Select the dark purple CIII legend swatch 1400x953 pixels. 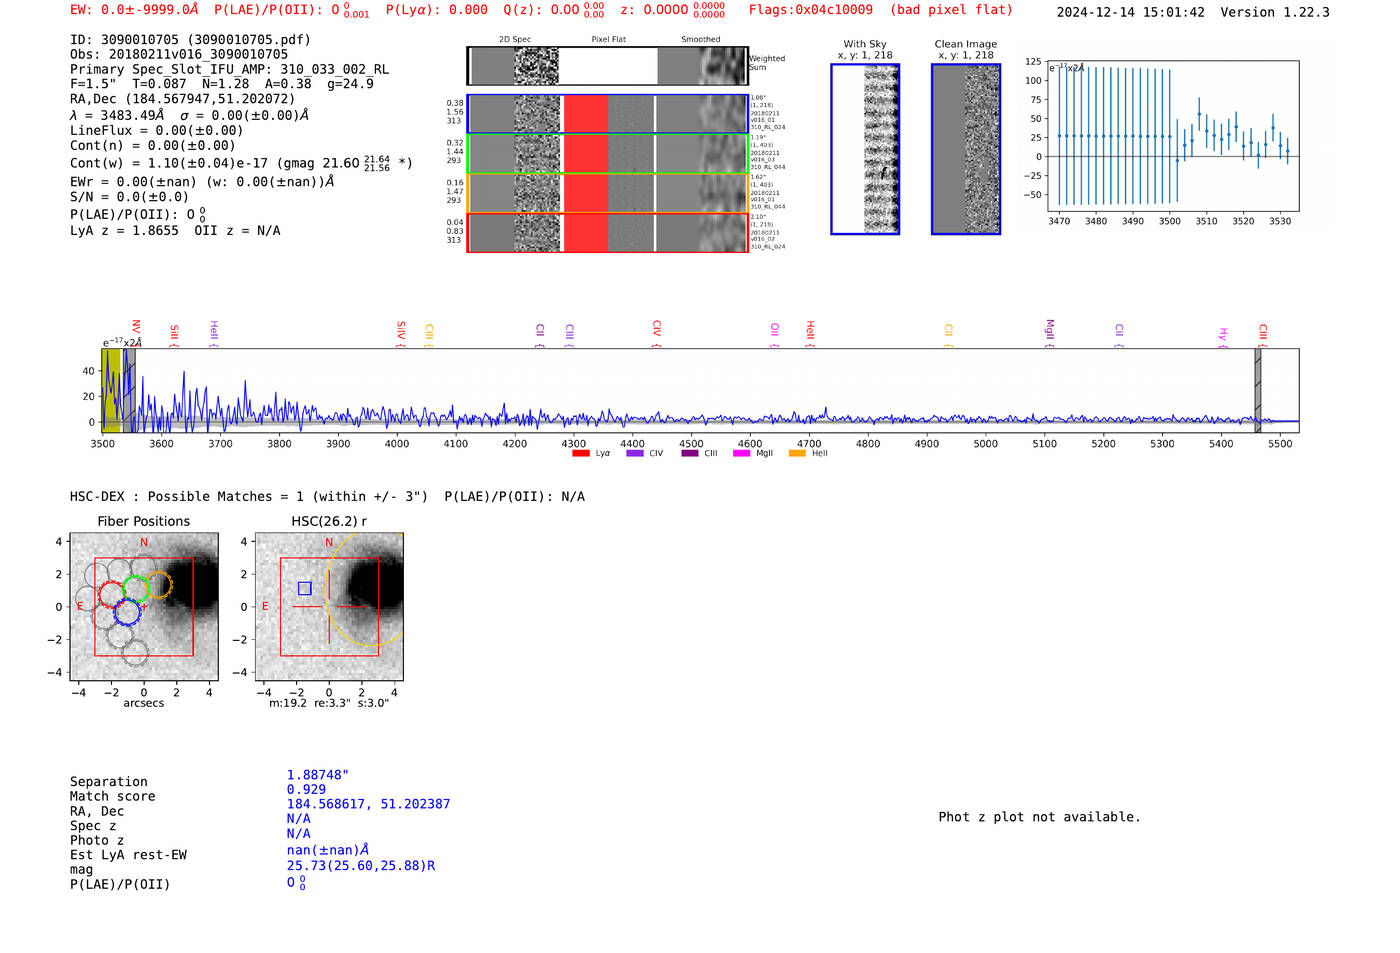pos(690,453)
